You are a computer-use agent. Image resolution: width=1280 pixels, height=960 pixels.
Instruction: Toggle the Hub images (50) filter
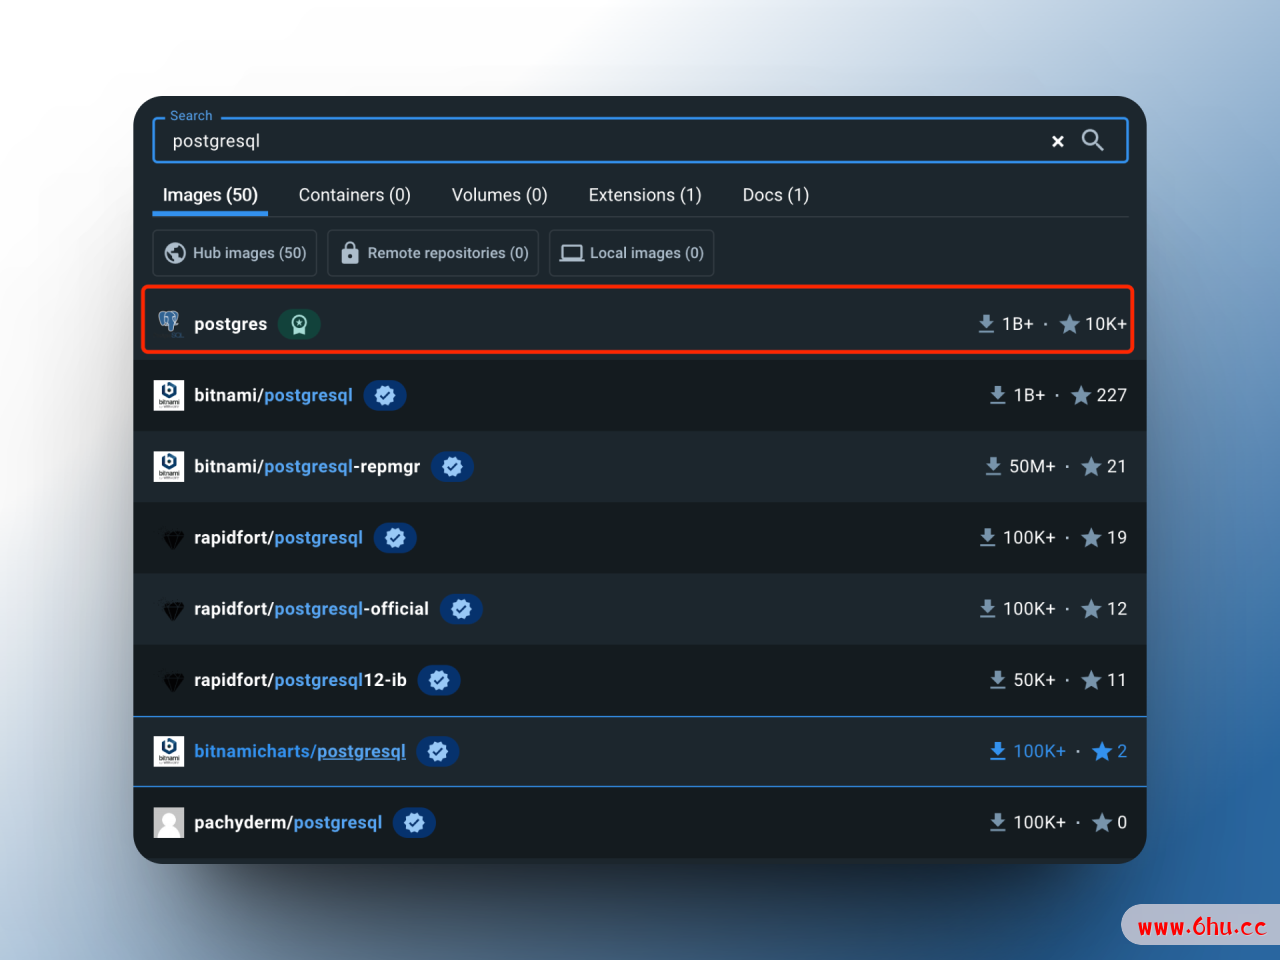coord(235,253)
